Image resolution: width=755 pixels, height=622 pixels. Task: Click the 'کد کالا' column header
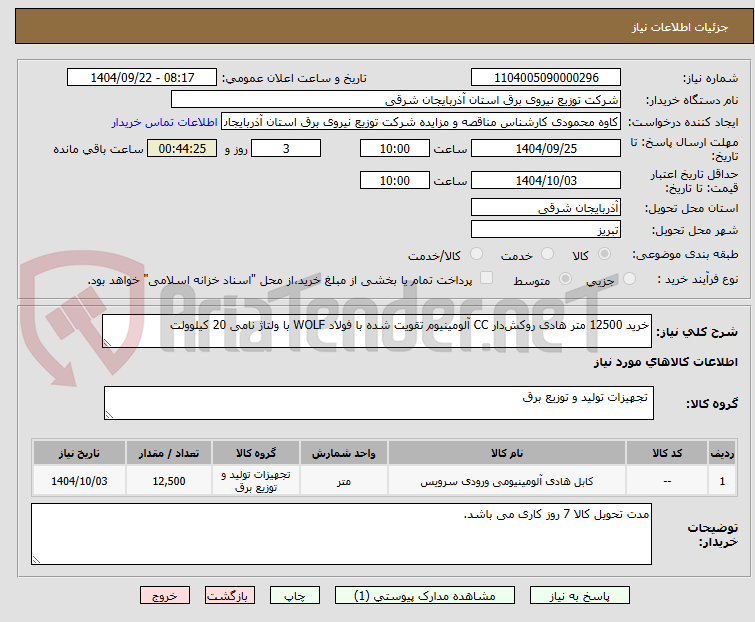tap(667, 453)
